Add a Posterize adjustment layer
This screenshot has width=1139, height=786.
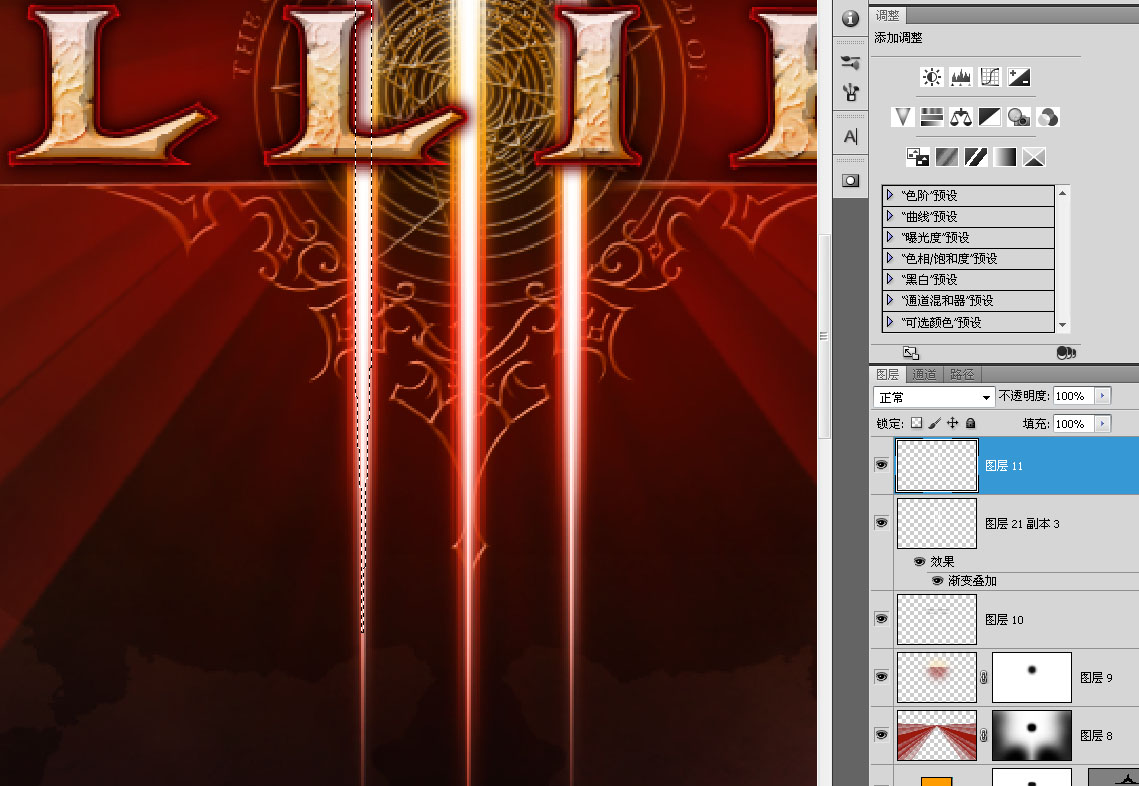click(x=947, y=157)
